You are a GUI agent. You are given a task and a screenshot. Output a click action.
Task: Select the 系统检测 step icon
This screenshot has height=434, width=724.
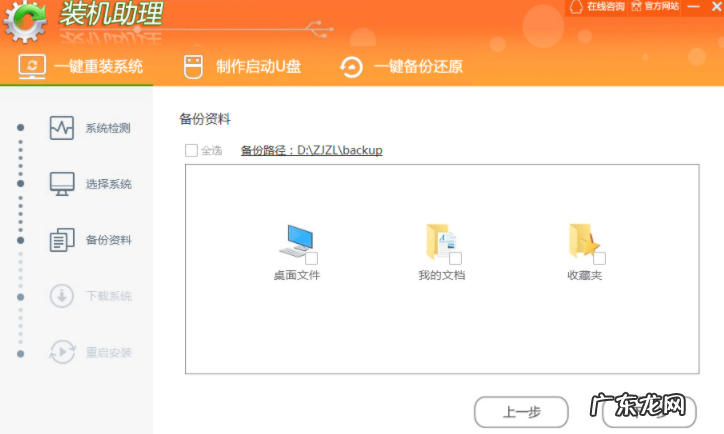(62, 128)
